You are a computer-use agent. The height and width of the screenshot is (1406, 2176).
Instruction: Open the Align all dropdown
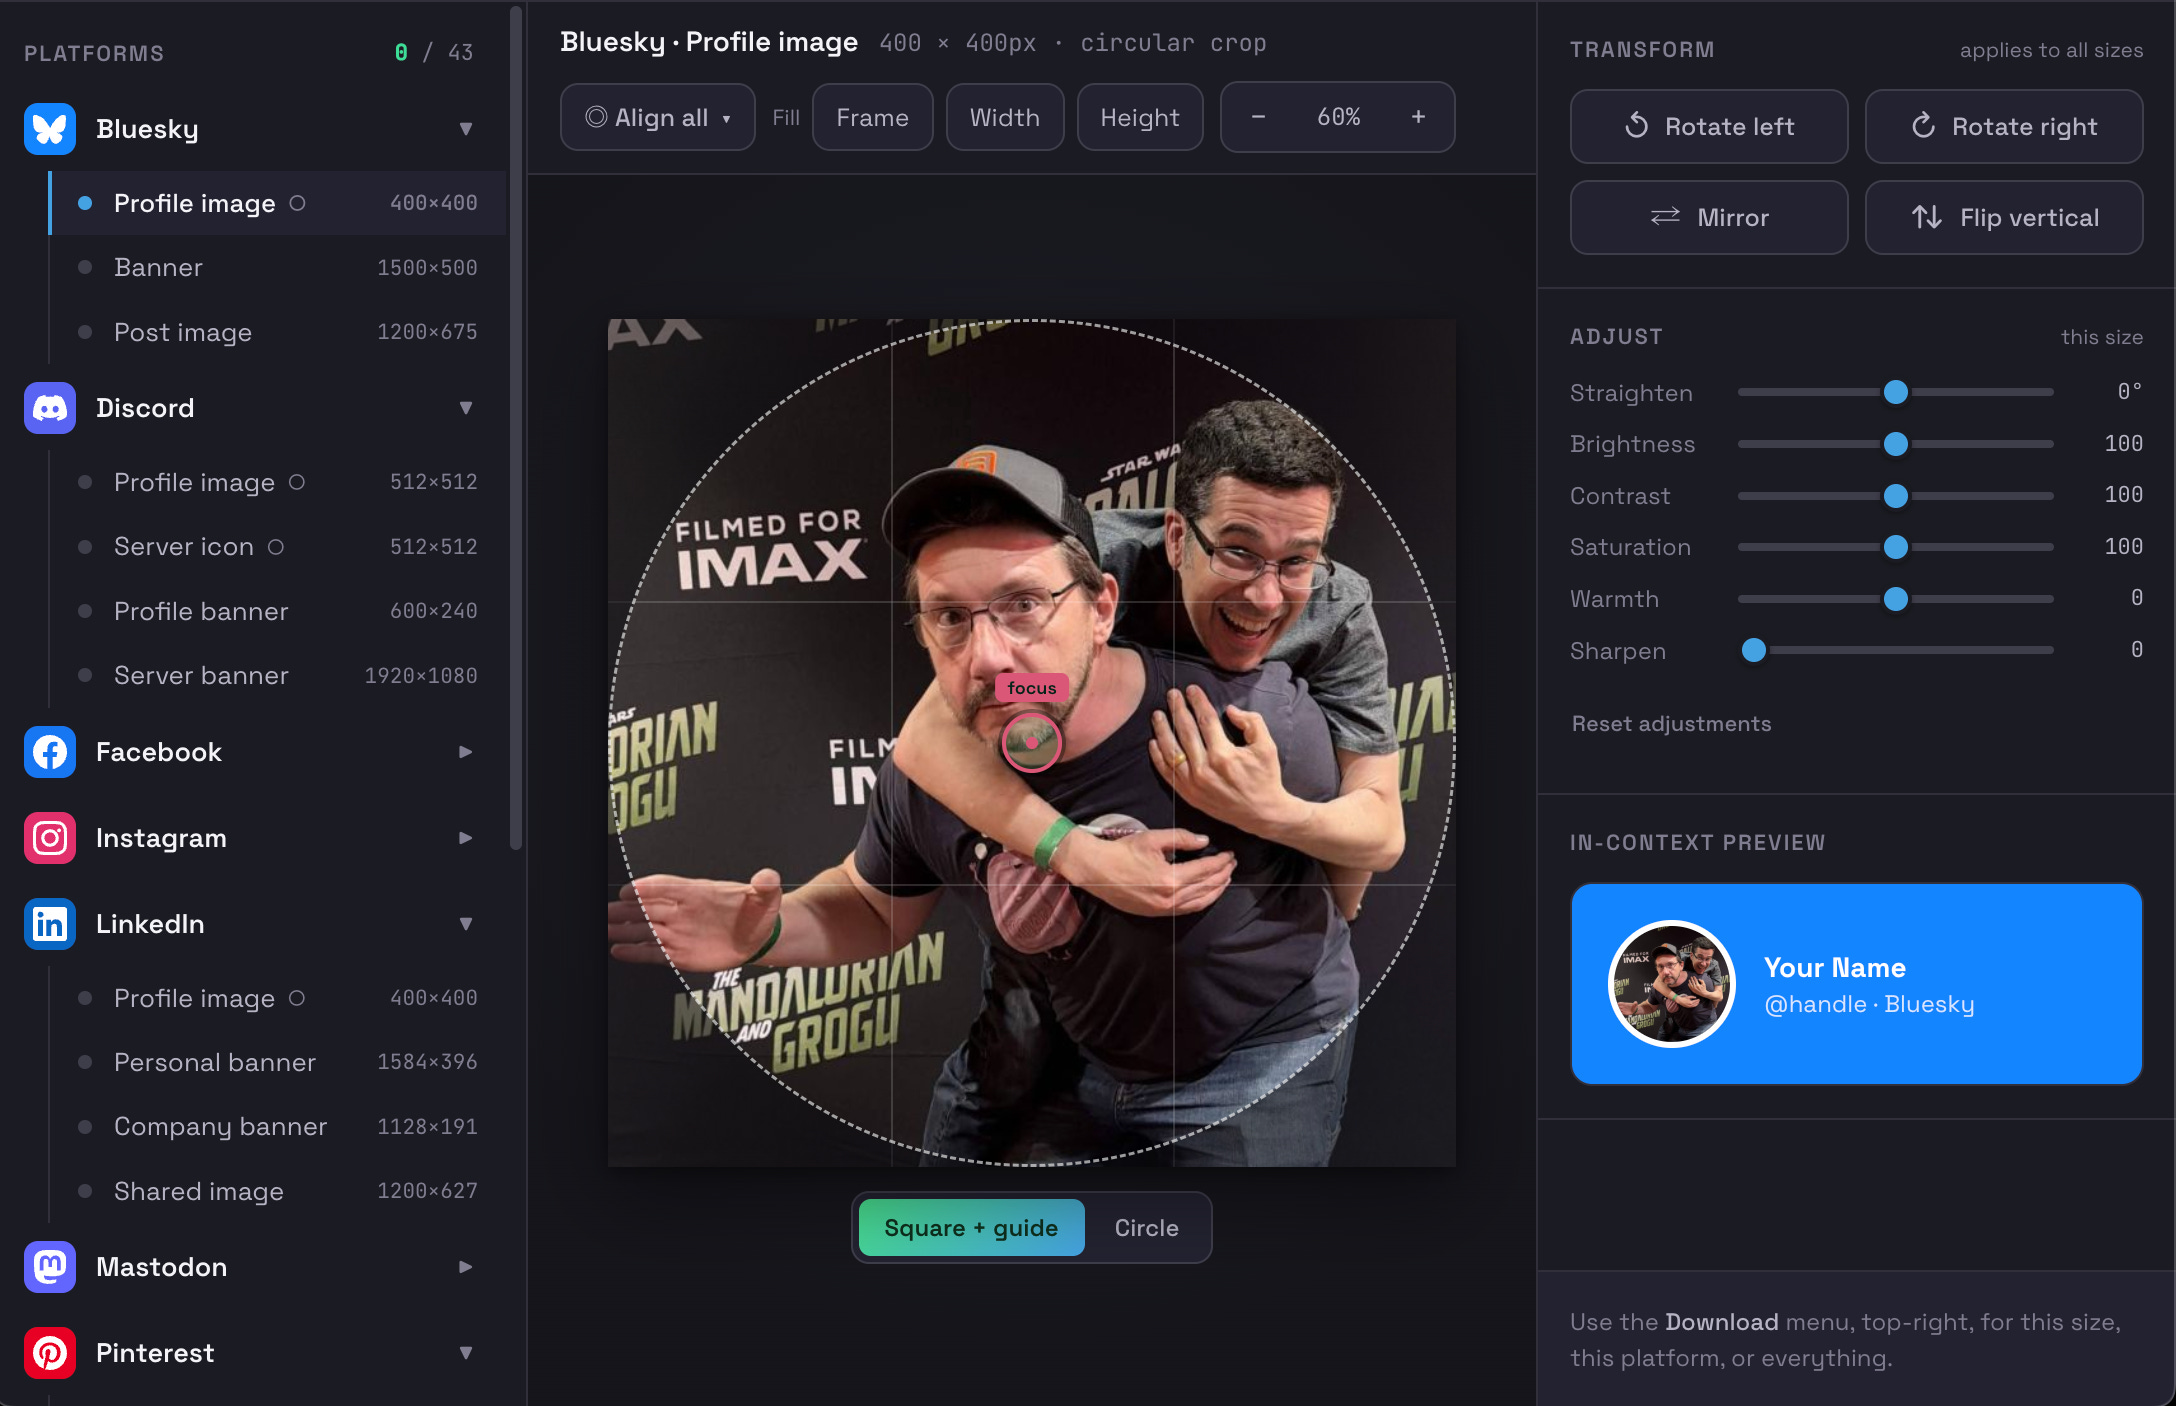coord(658,117)
